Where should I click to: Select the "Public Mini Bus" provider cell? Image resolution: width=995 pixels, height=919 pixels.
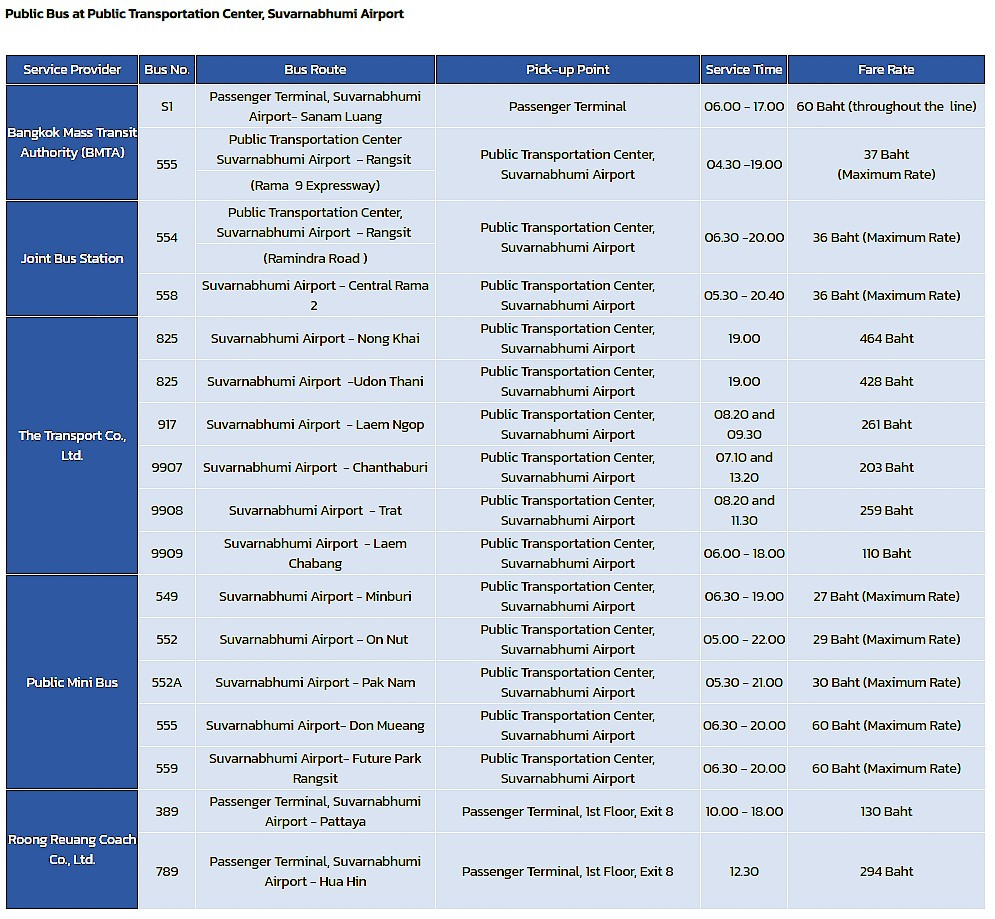coord(72,682)
